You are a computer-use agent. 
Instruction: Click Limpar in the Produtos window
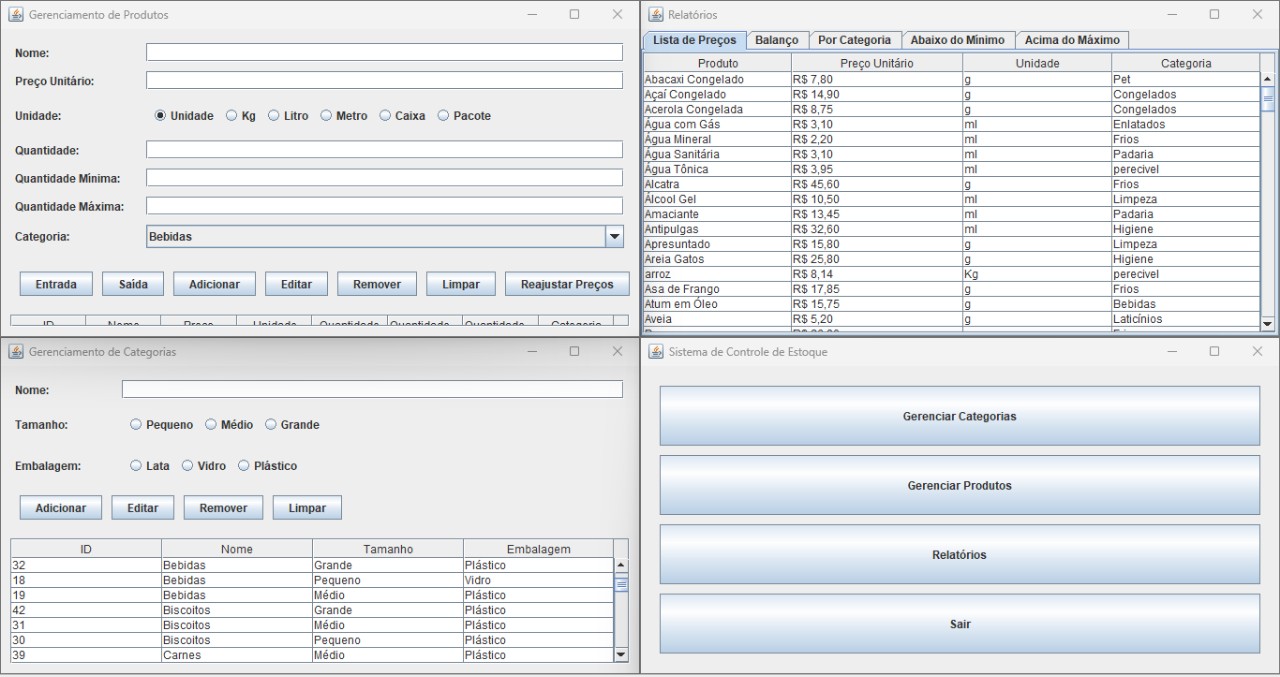pos(460,284)
